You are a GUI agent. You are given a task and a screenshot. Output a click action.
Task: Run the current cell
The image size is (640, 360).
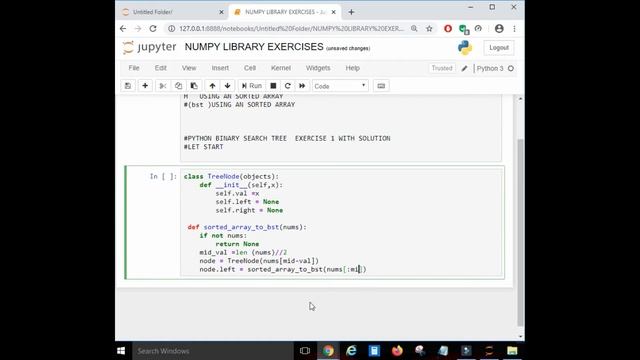(252, 86)
